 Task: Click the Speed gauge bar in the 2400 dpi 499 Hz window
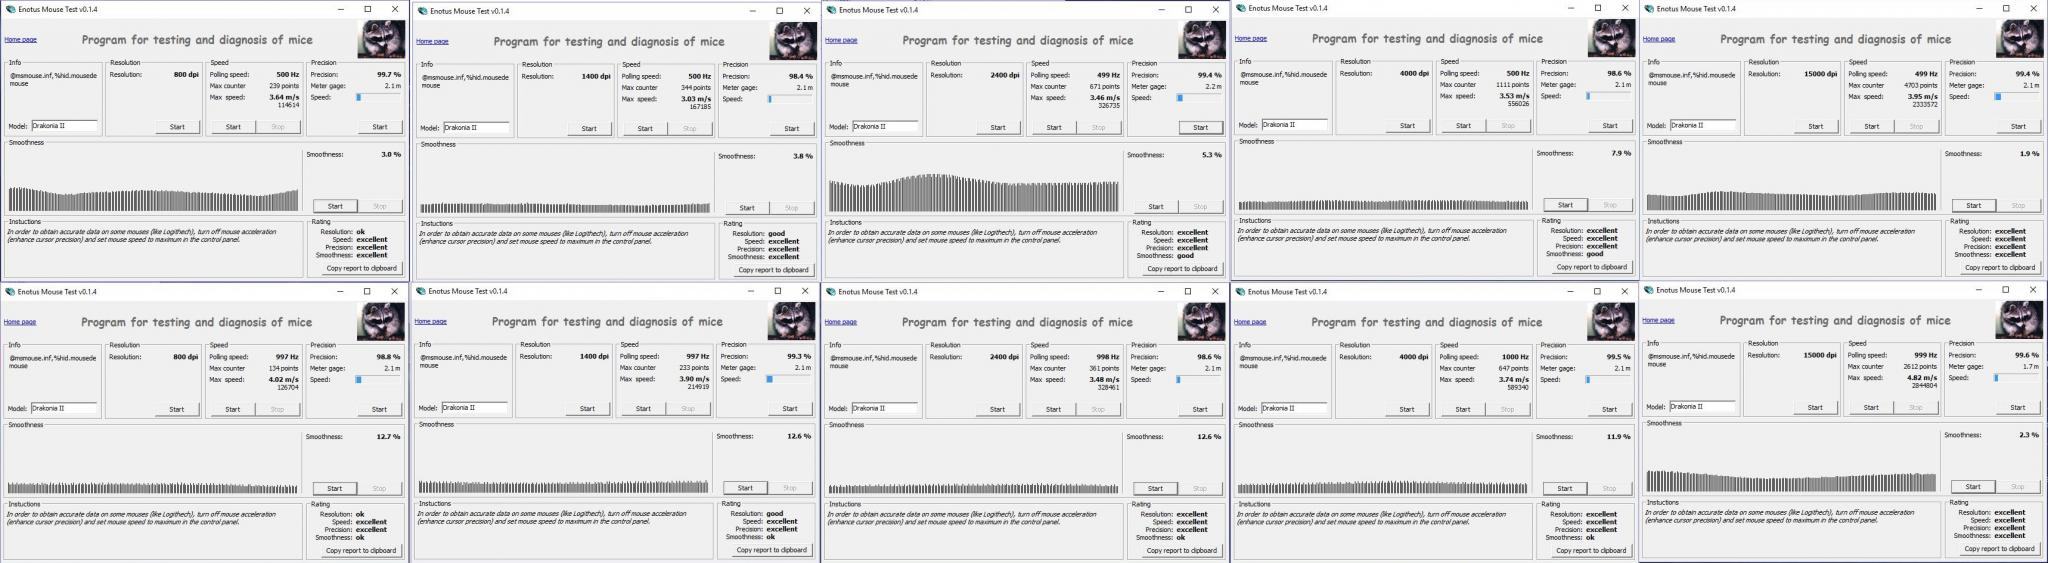pyautogui.click(x=1198, y=98)
